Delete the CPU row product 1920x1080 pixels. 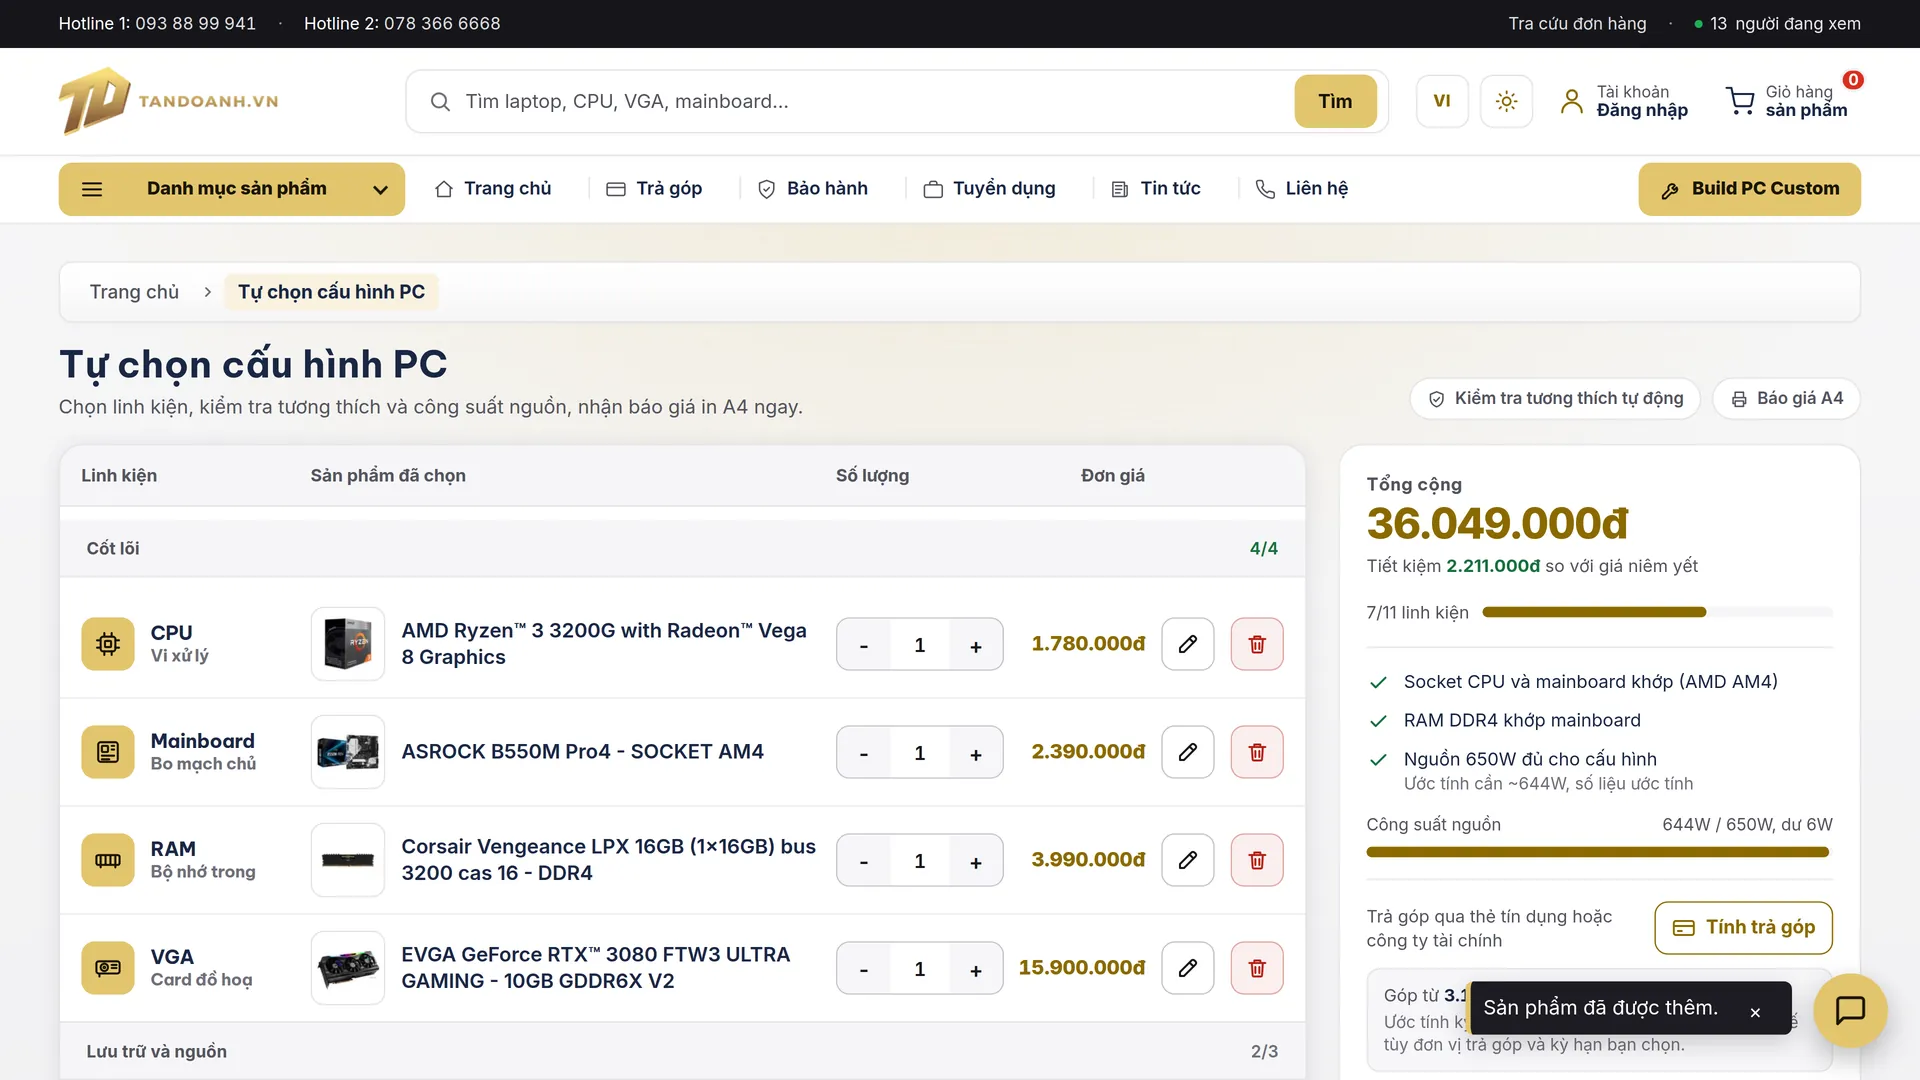pyautogui.click(x=1257, y=644)
